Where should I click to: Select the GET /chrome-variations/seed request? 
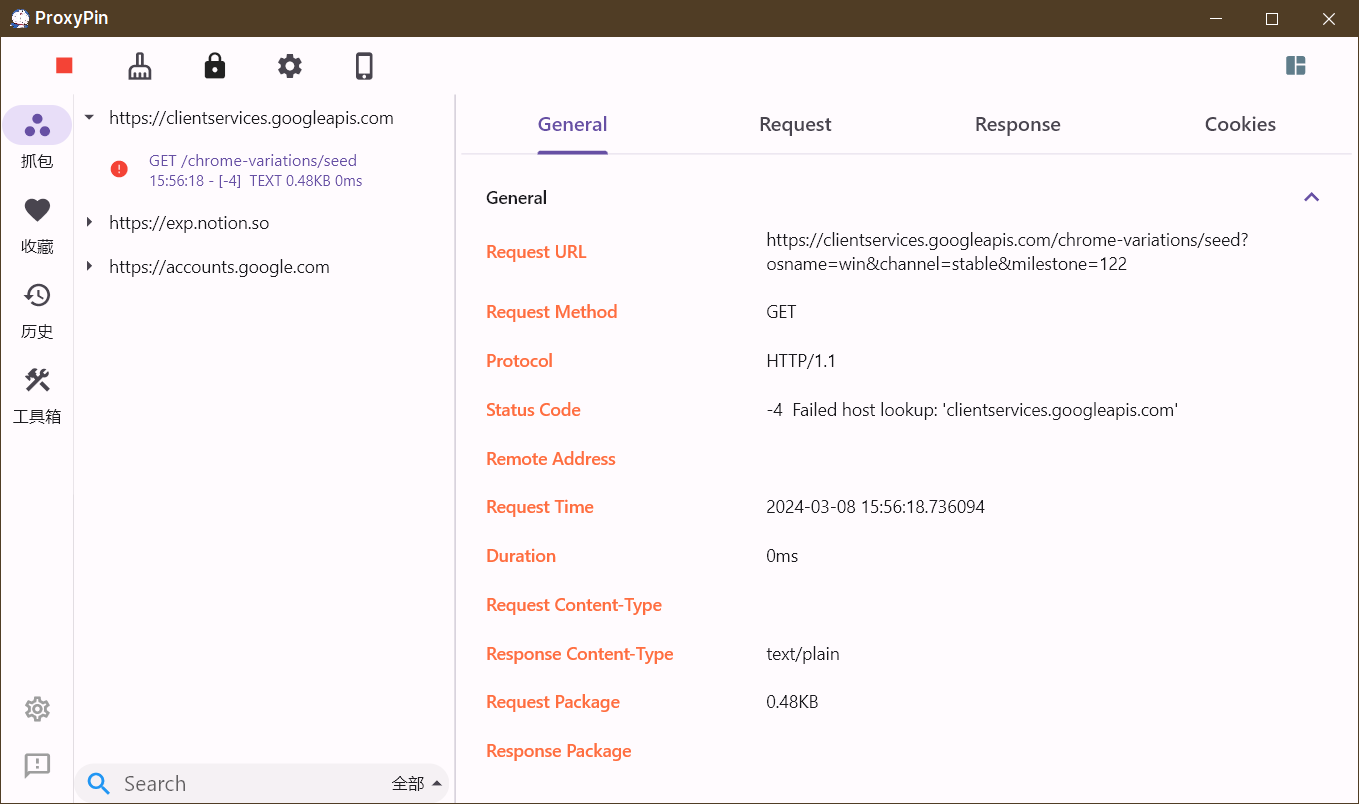pos(253,170)
